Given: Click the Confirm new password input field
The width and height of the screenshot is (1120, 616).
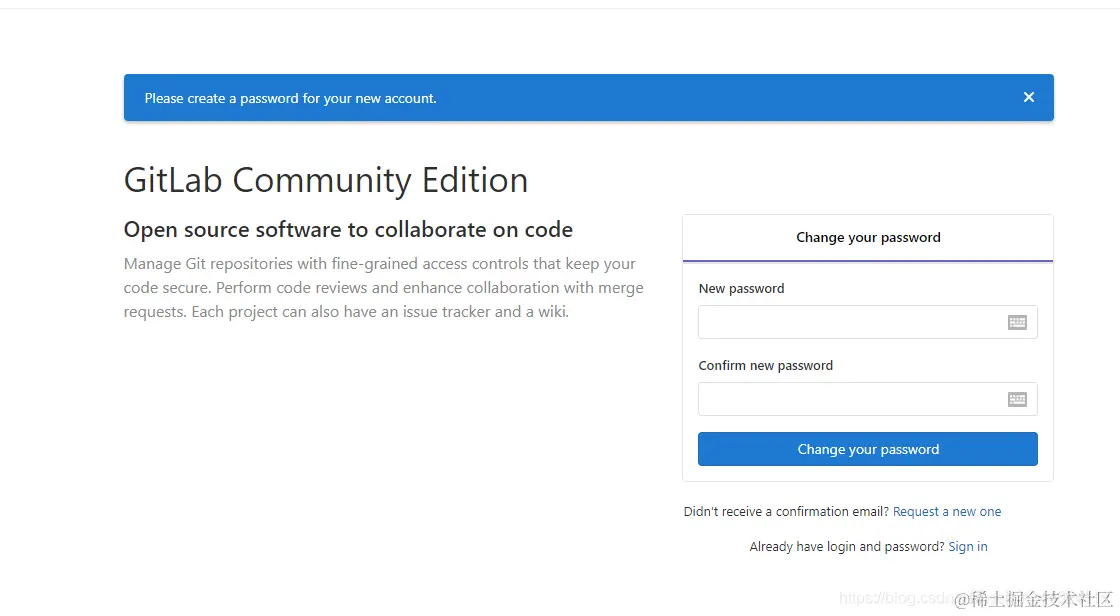Looking at the screenshot, I should 867,399.
